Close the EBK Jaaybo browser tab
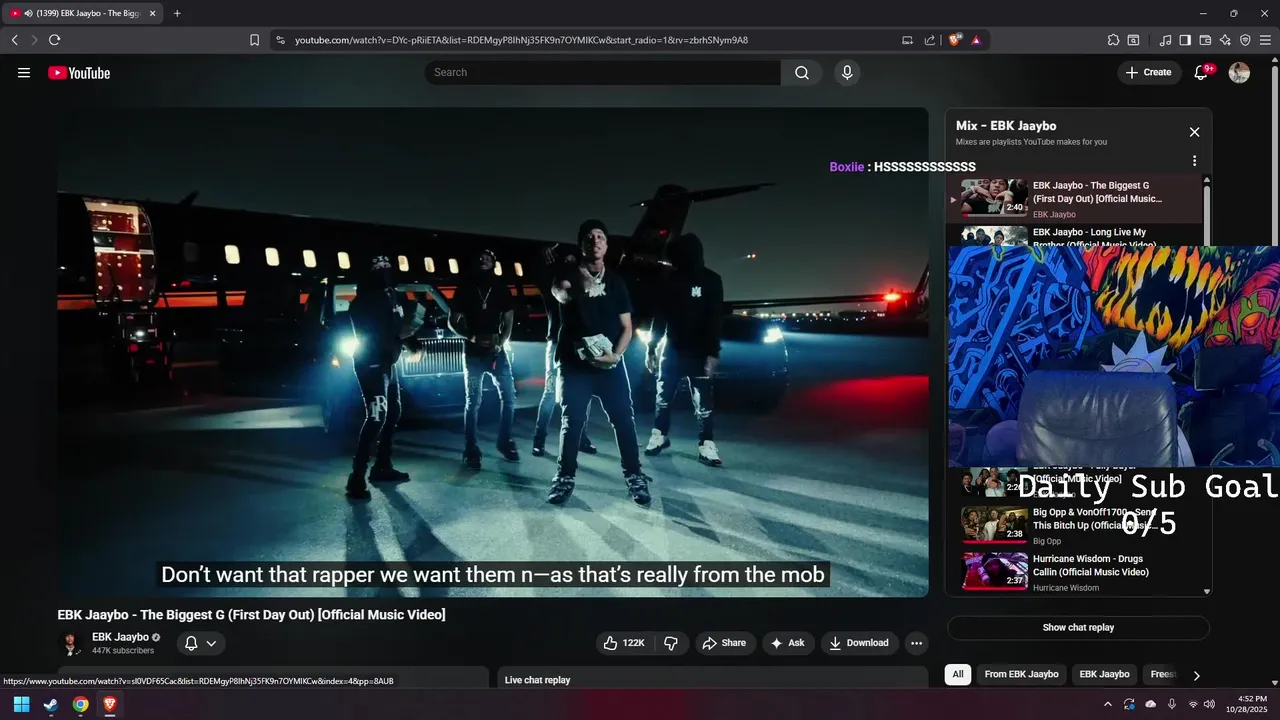Image resolution: width=1280 pixels, height=720 pixels. (x=153, y=13)
